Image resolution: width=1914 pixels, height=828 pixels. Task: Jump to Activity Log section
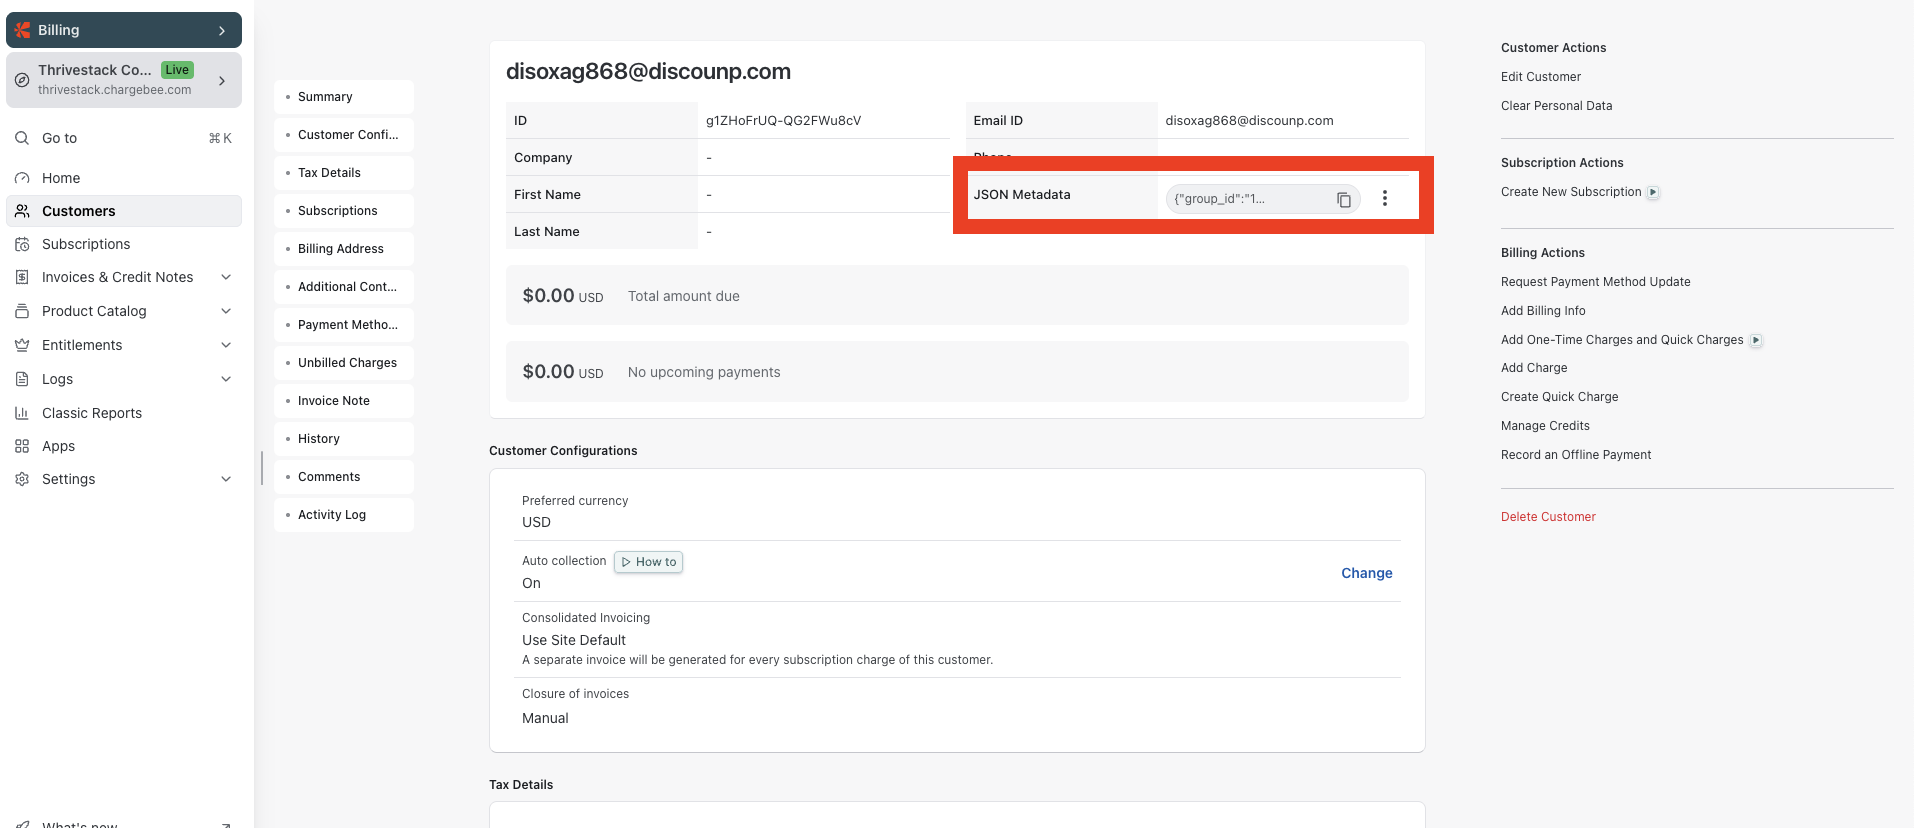[344, 515]
